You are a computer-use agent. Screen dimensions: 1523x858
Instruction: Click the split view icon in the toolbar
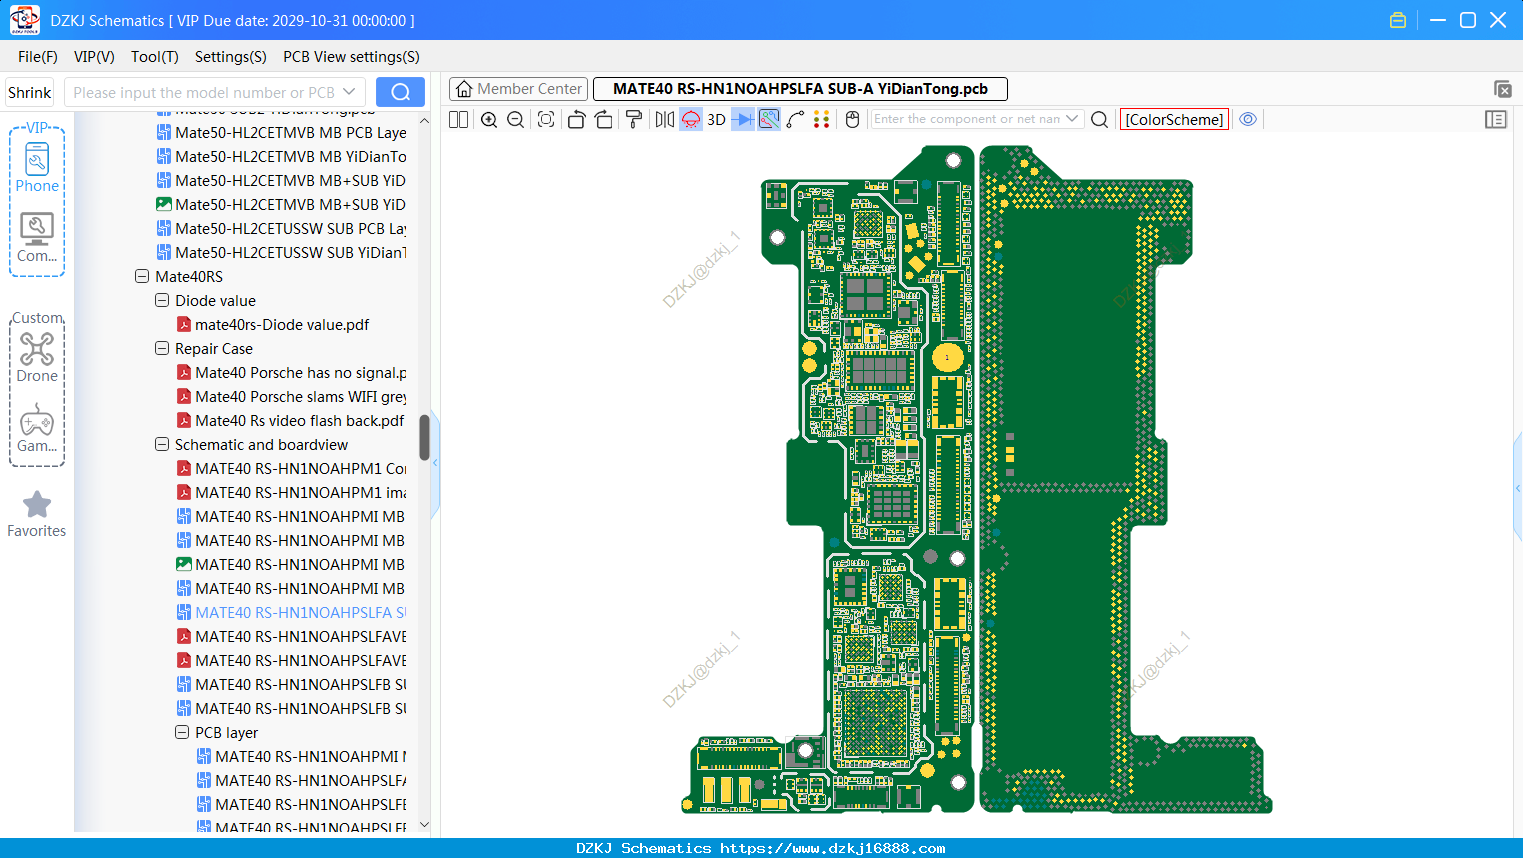coord(458,119)
